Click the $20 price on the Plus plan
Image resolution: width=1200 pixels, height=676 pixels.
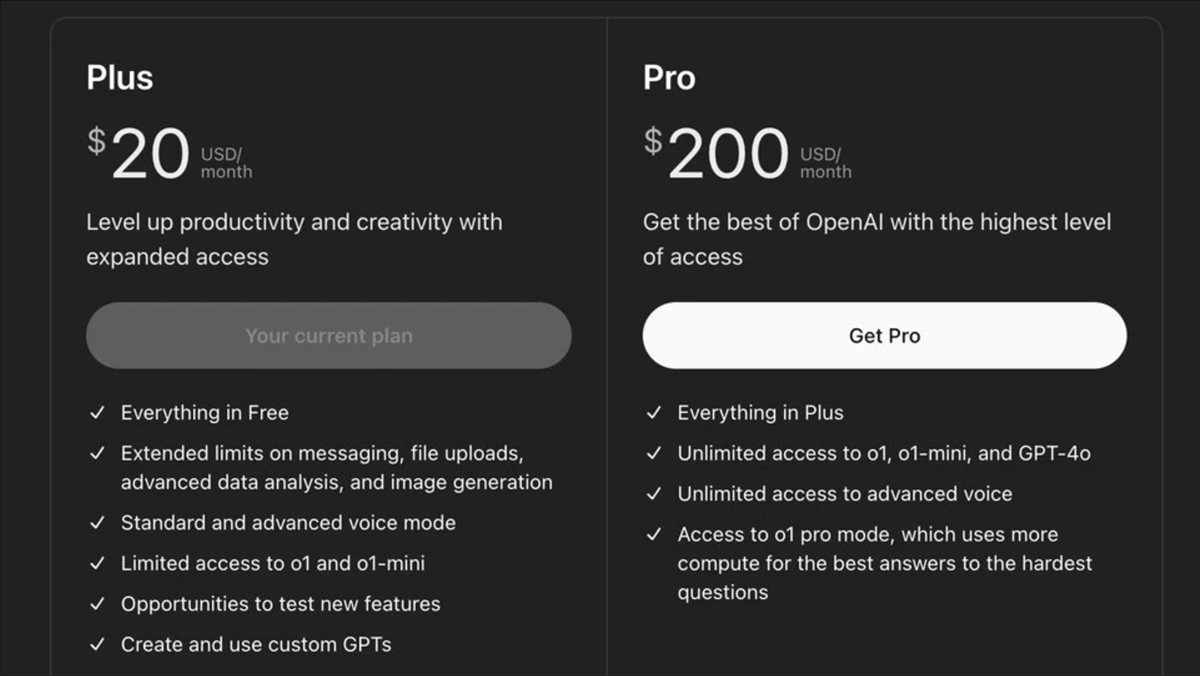coord(140,156)
